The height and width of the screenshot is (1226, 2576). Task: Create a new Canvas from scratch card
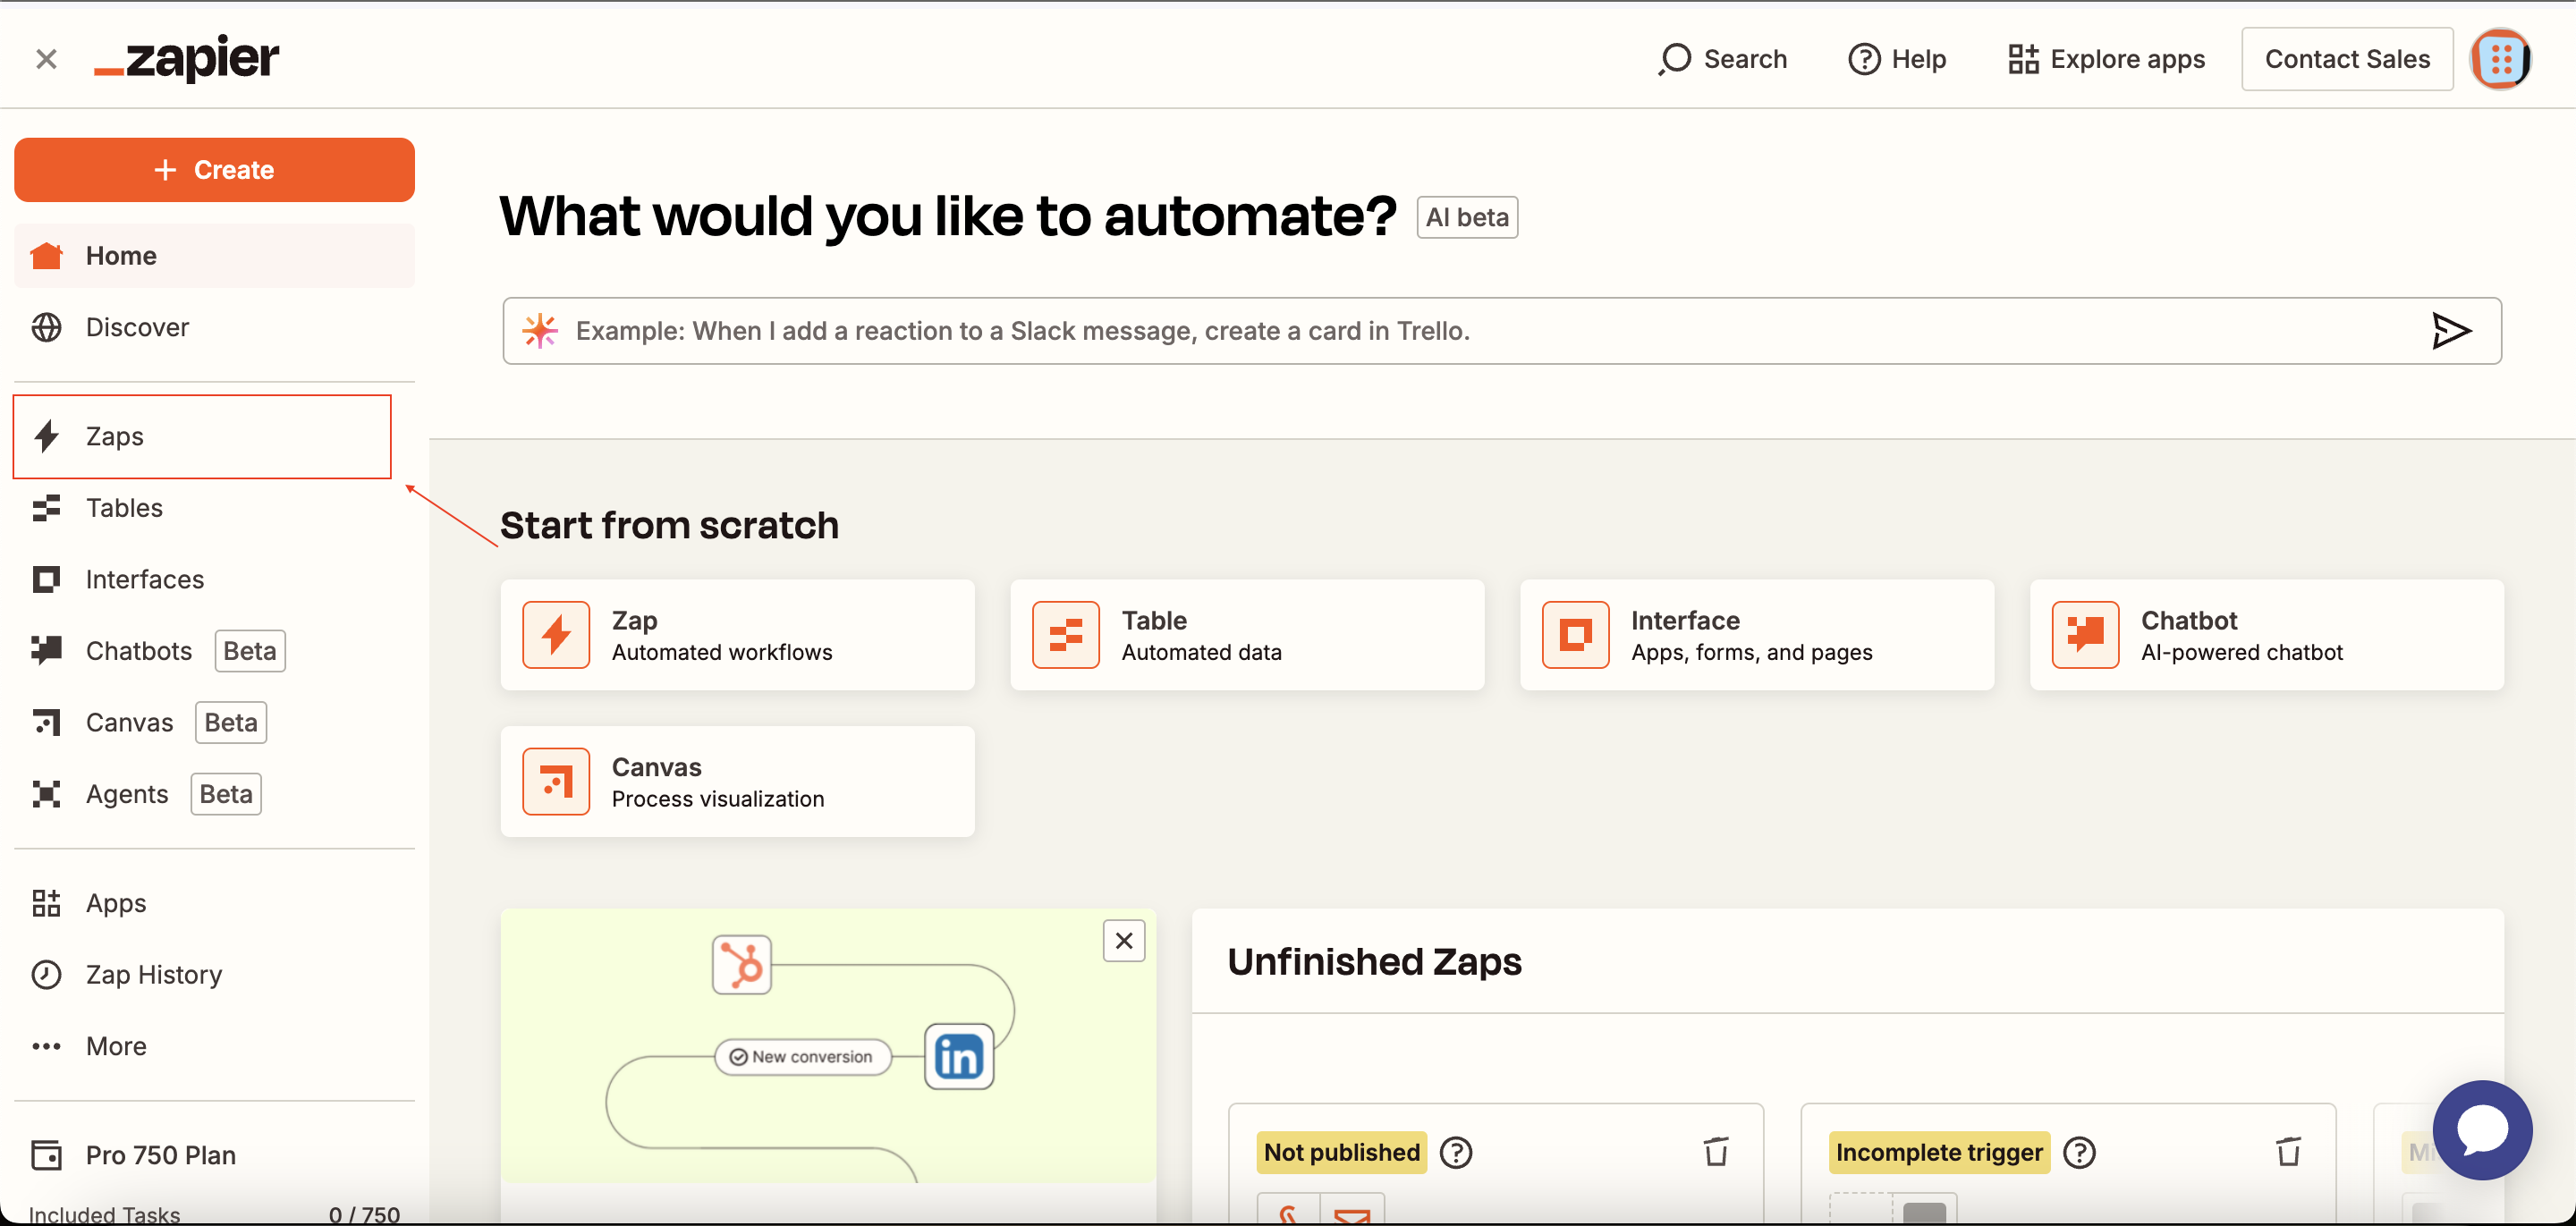(x=737, y=782)
